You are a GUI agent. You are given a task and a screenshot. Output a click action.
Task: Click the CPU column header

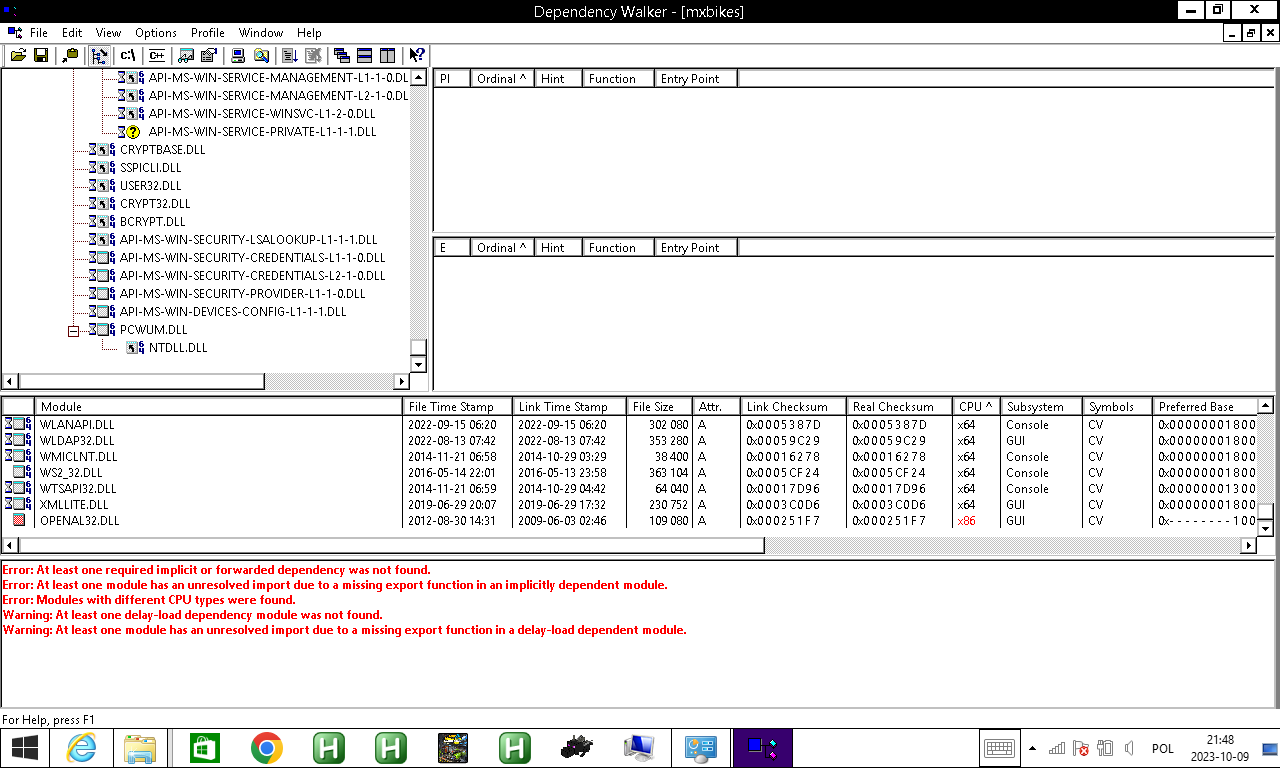[977, 407]
